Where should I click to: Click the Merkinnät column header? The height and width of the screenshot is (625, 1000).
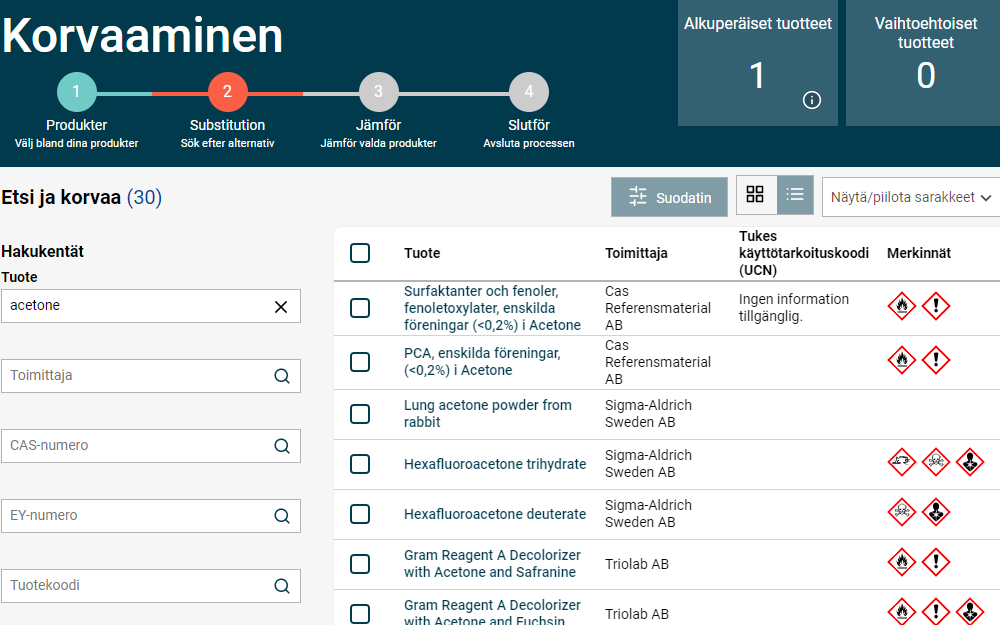click(918, 253)
